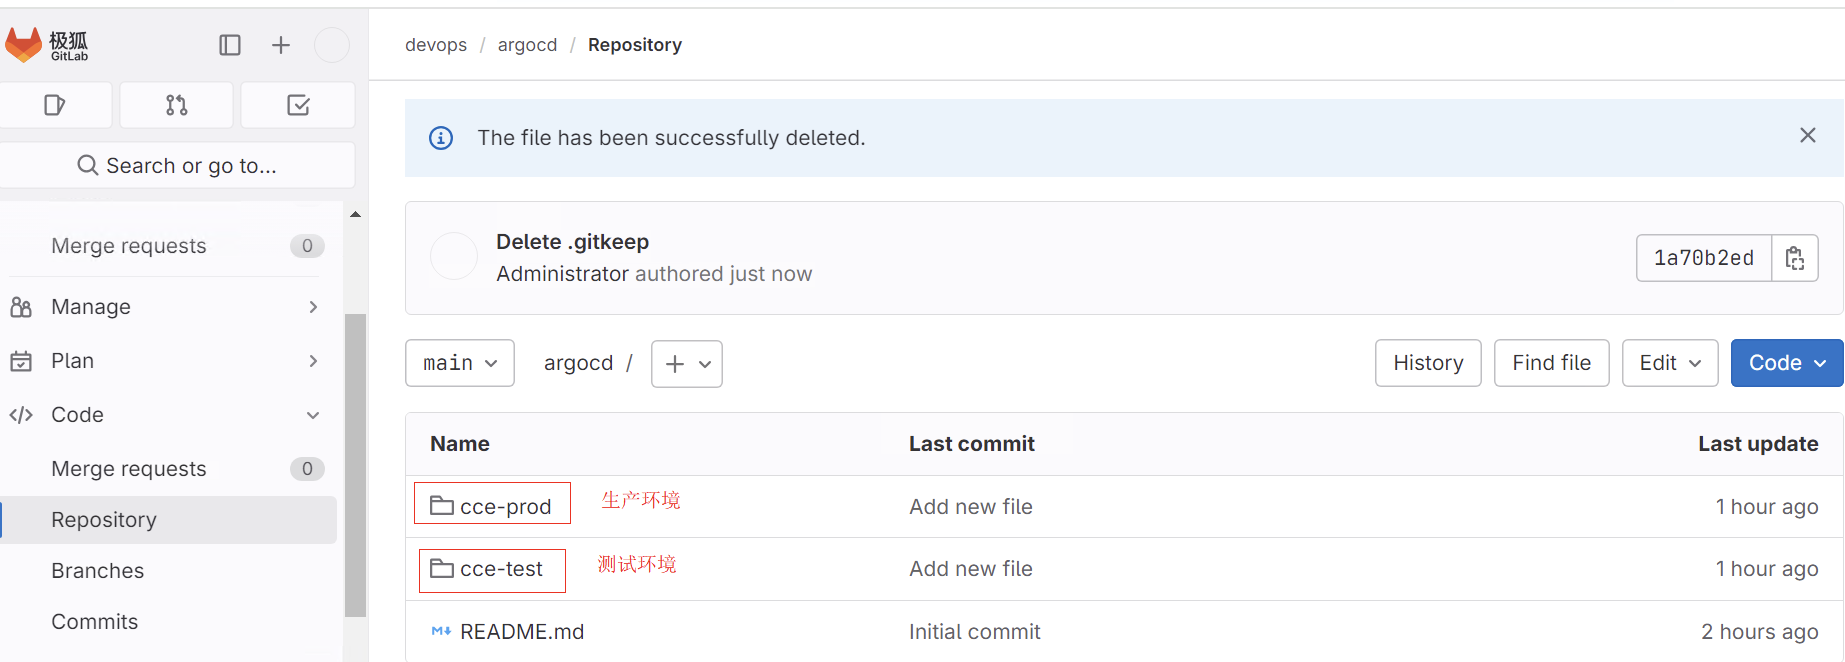This screenshot has height=662, width=1845.
Task: Open the issues icon in the sidebar
Action: [x=55, y=105]
